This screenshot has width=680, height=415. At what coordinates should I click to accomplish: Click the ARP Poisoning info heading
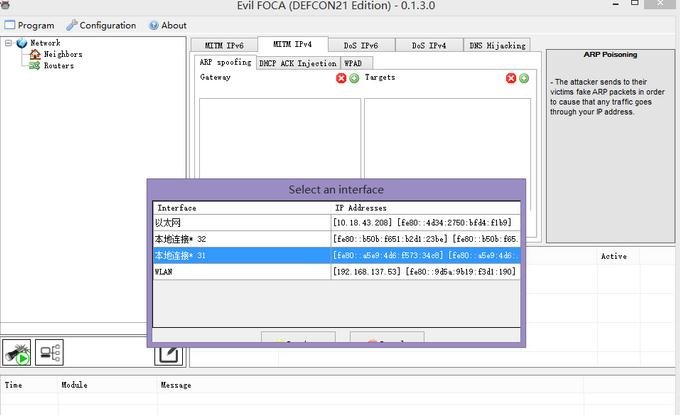(610, 55)
